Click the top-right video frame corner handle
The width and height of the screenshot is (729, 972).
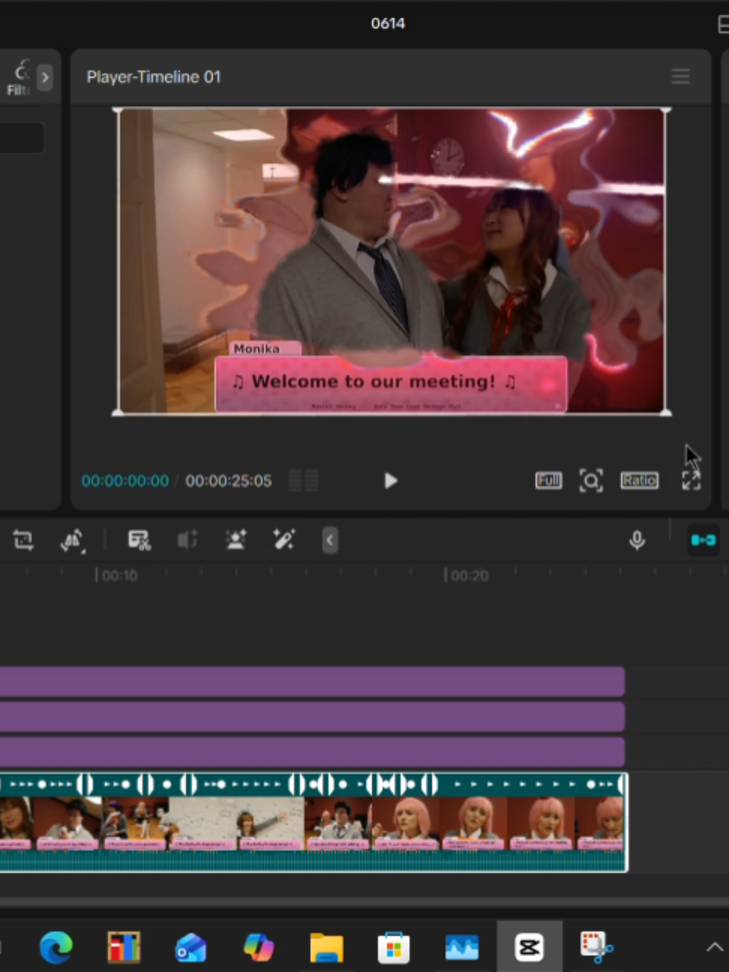tap(666, 111)
